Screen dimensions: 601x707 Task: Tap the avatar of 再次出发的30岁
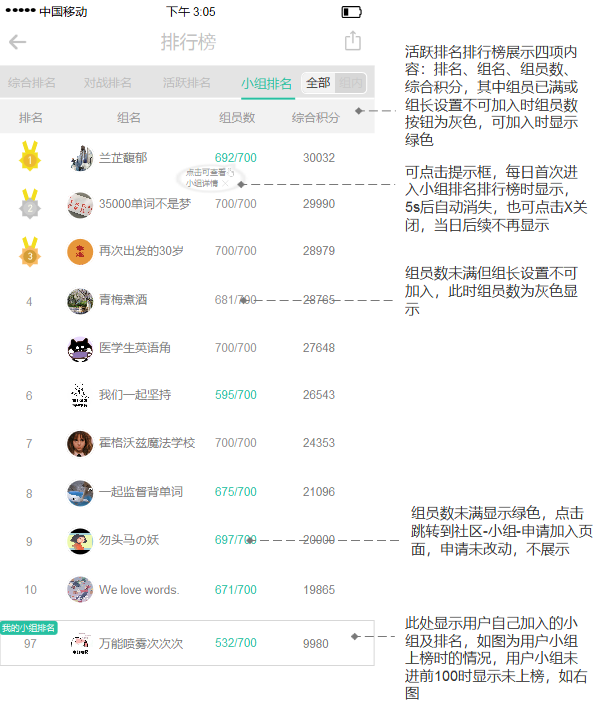(x=80, y=251)
